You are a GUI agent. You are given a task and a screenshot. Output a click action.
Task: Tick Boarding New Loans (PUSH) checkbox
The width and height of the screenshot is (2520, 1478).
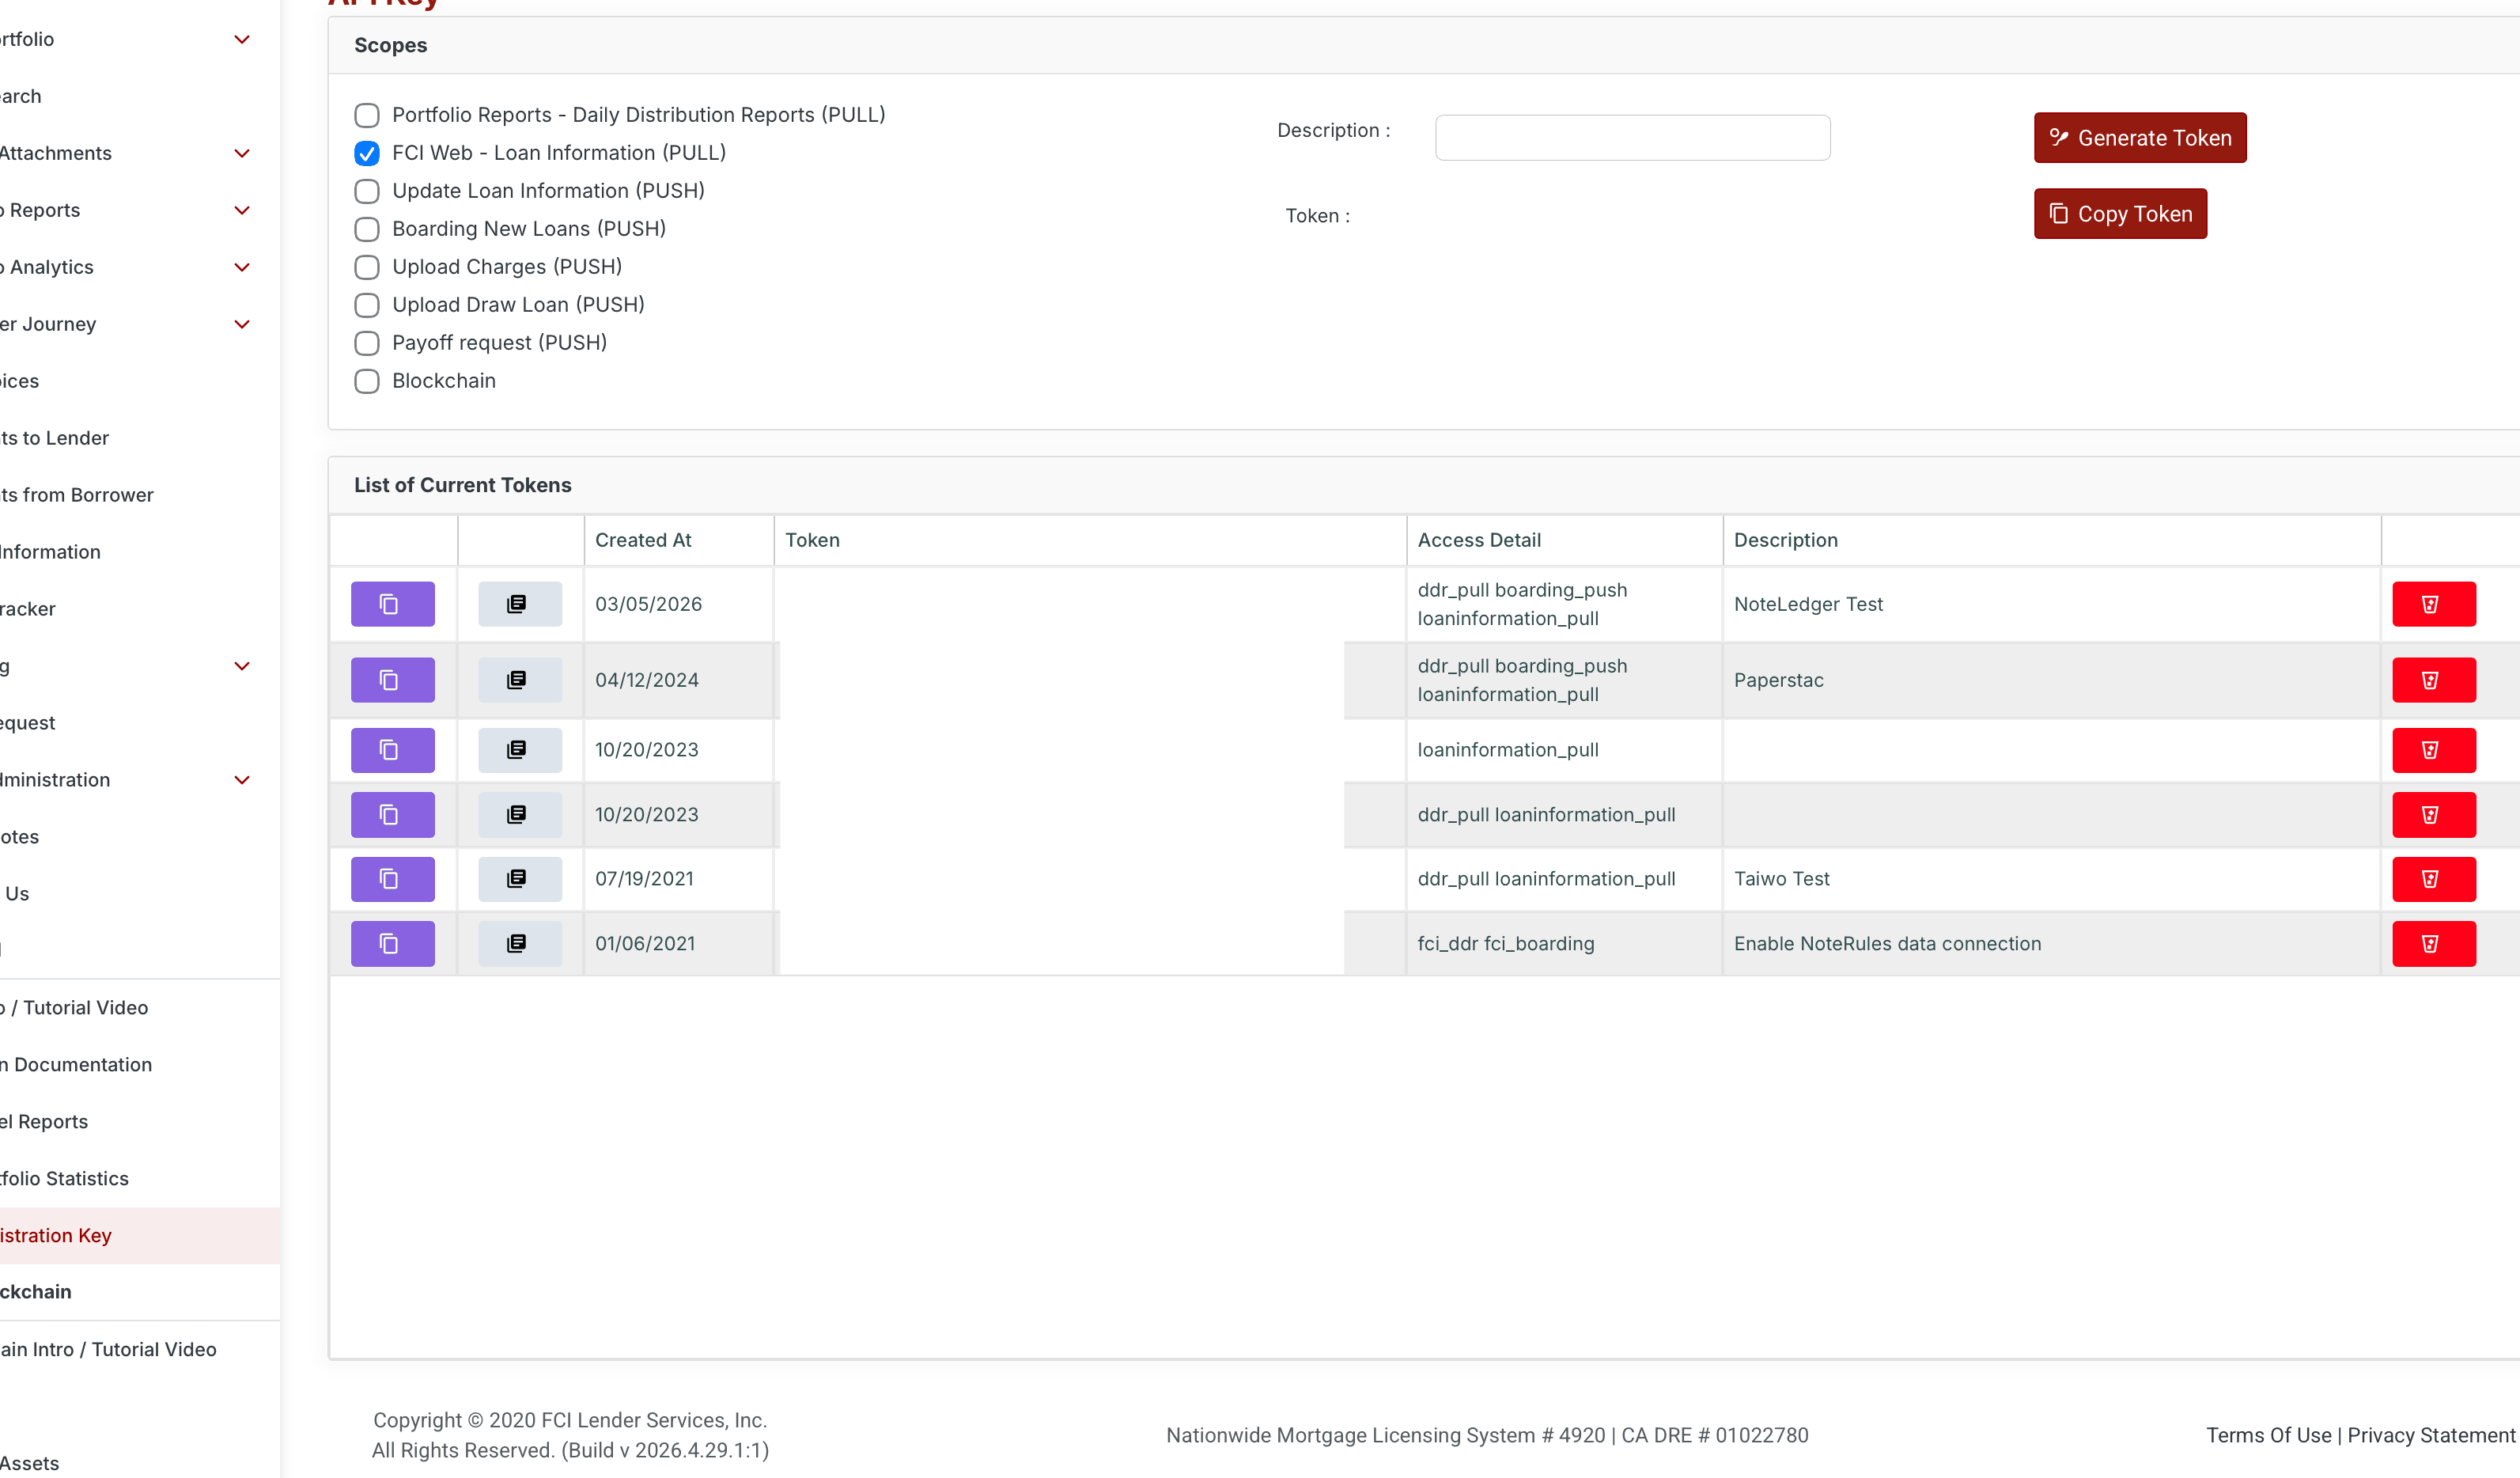coord(367,229)
